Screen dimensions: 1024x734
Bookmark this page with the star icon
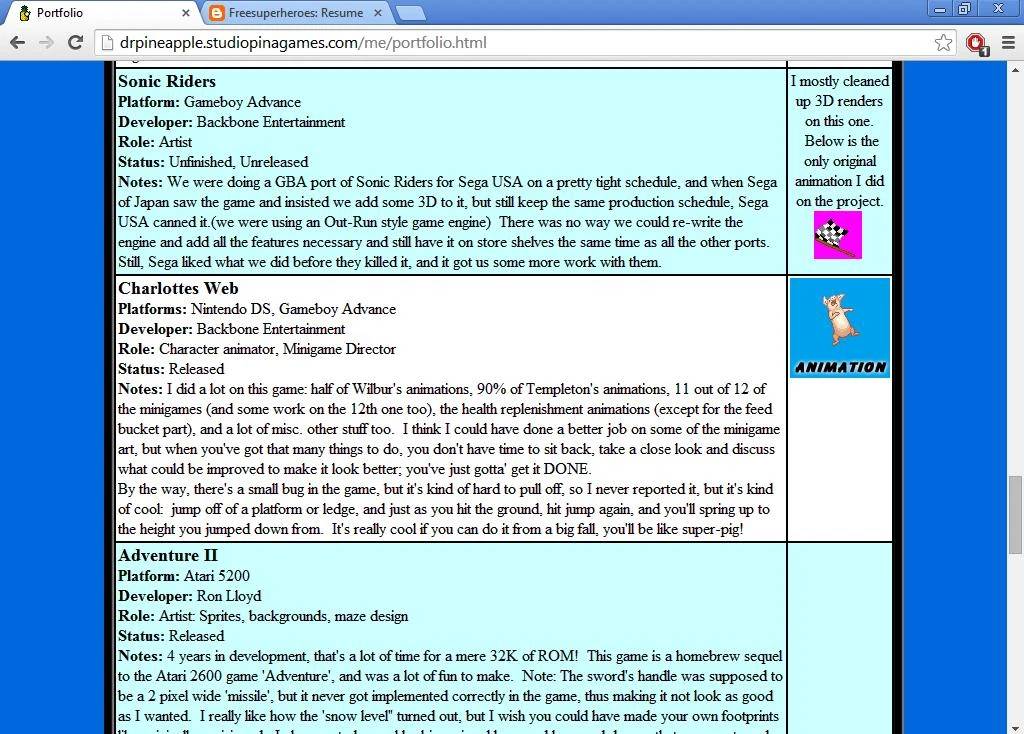coord(943,42)
